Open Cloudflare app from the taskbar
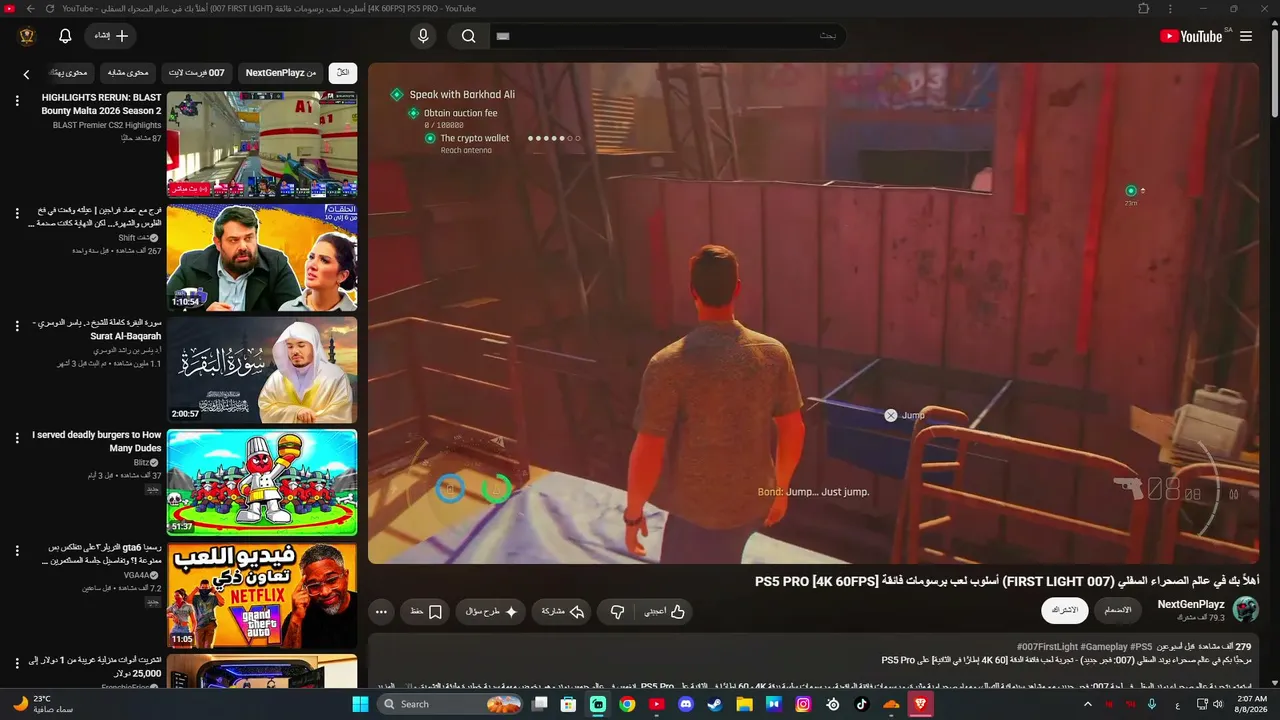 [891, 704]
